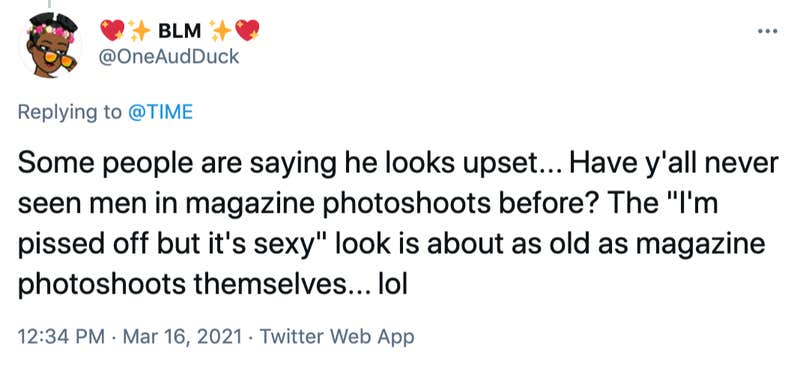The width and height of the screenshot is (800, 370).
Task: Click the sparkle emoji before BLM
Action: click(138, 32)
